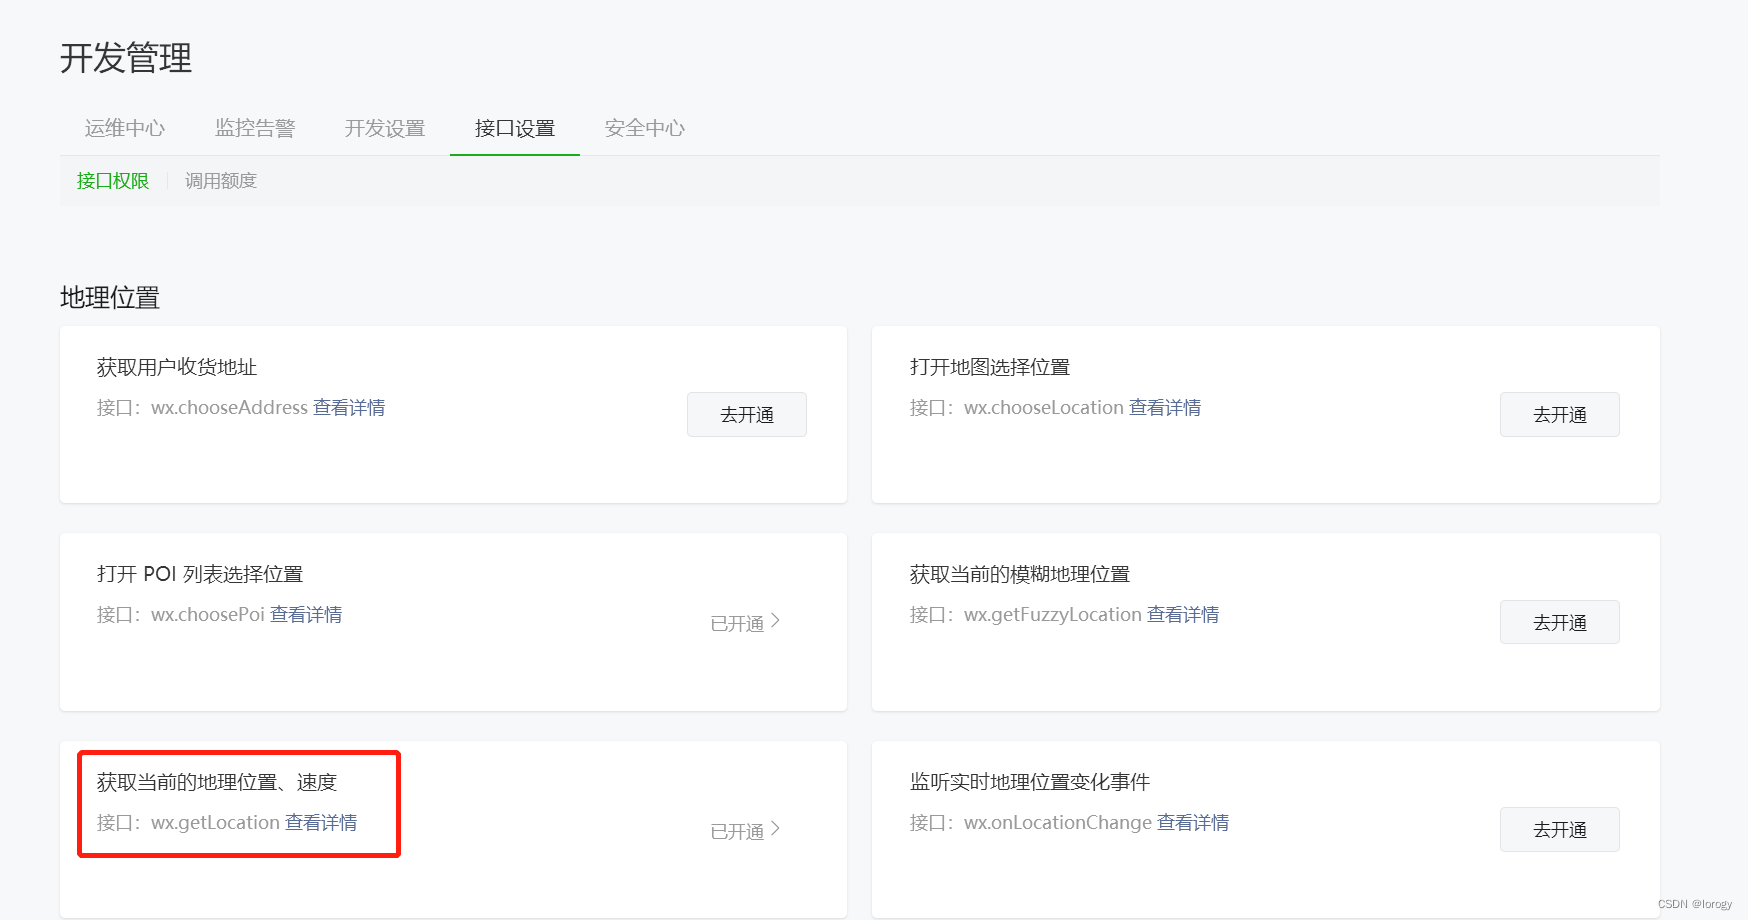Click the wx.chooseLocation interface name
1748x920 pixels.
click(x=1044, y=408)
